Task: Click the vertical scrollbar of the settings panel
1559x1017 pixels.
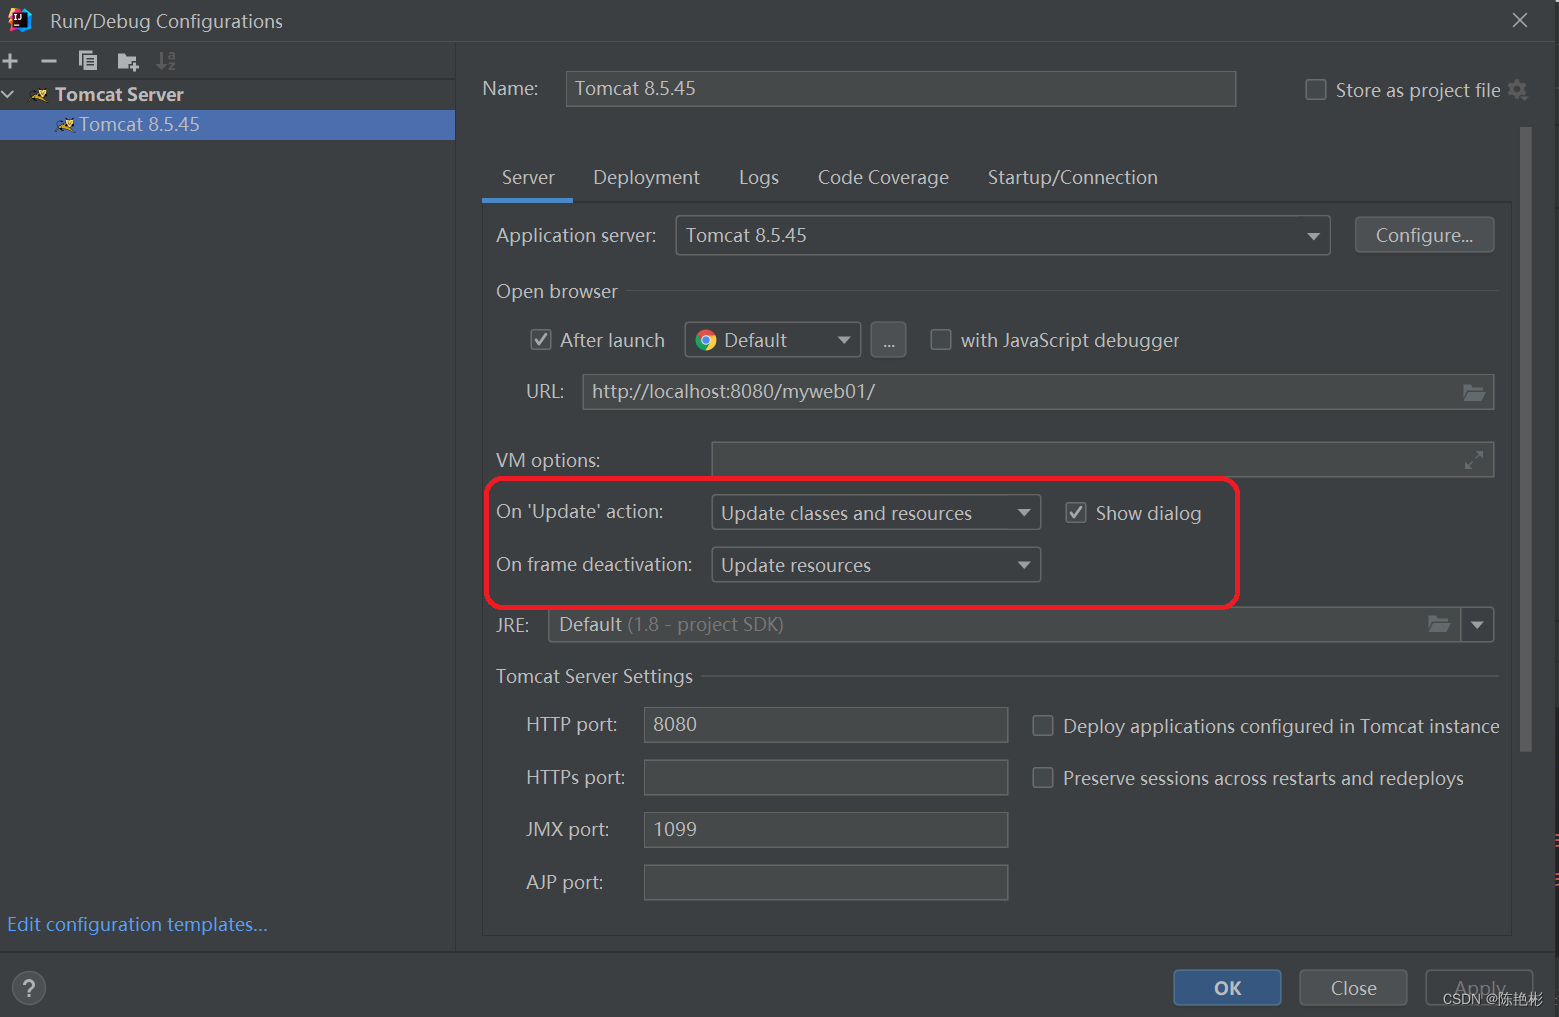Action: point(1526,438)
